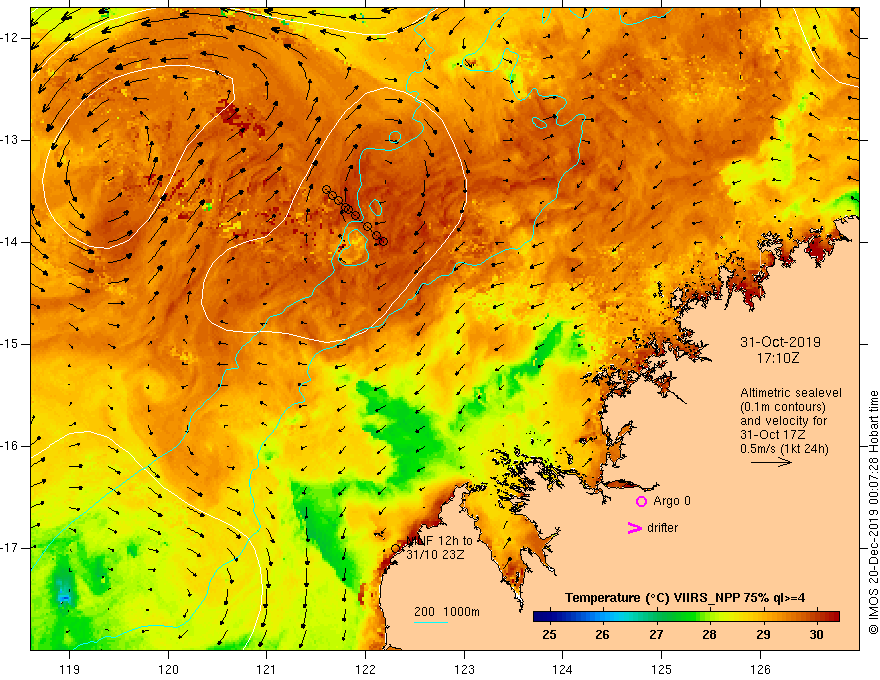Screen dimensions: 880x680
Task: Click the longitude axis label 126
Action: coord(760,669)
